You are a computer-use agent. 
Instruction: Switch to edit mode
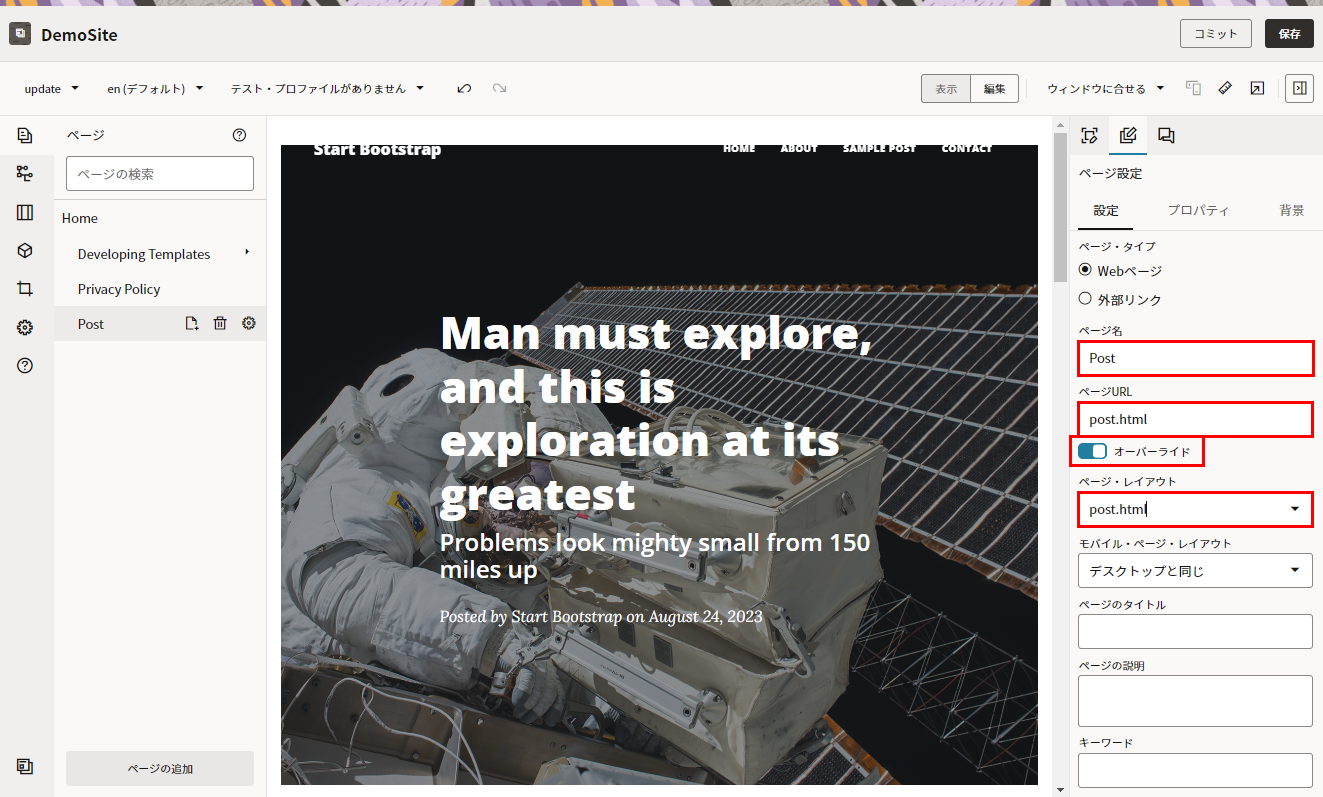994,88
